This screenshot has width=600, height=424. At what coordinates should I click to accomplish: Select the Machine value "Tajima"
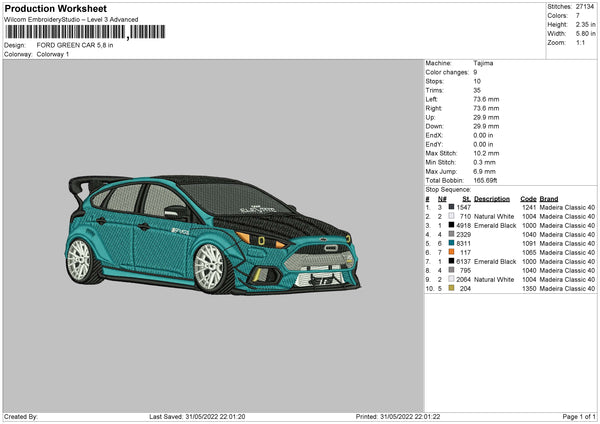pyautogui.click(x=483, y=63)
